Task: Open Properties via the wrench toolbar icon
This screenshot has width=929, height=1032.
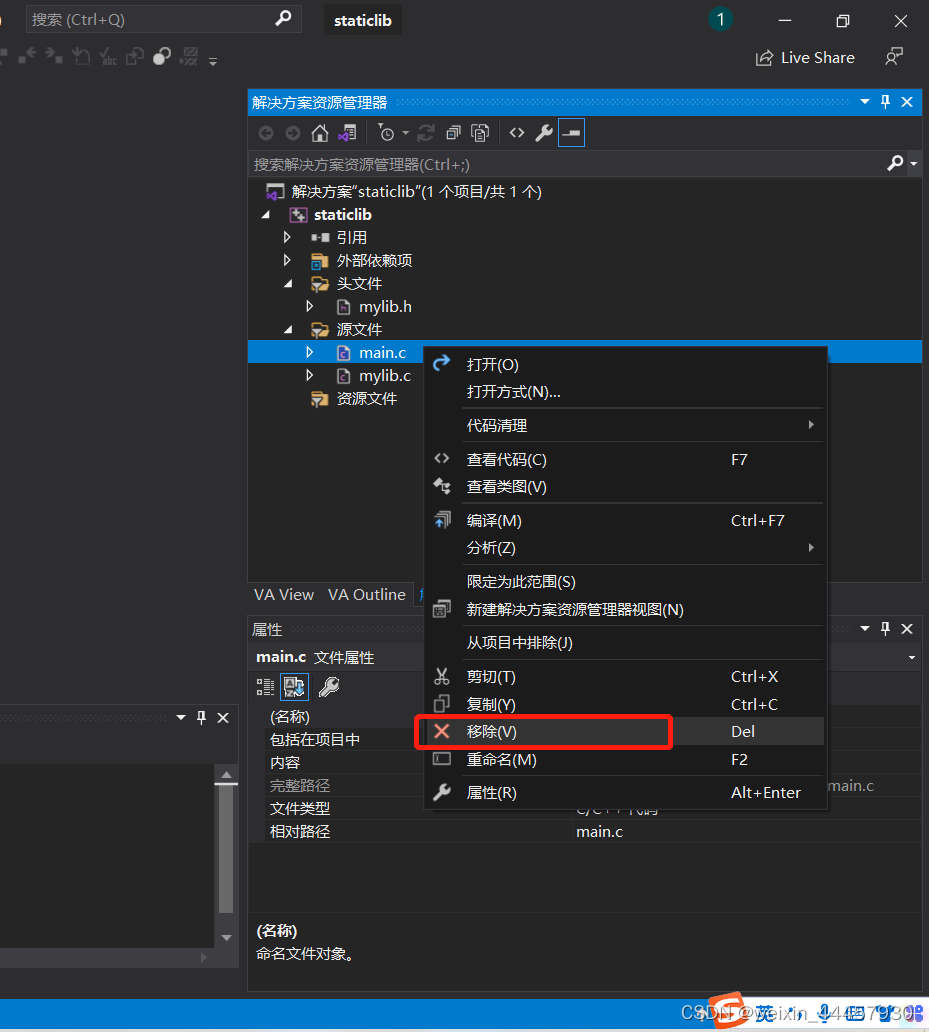Action: (x=544, y=134)
